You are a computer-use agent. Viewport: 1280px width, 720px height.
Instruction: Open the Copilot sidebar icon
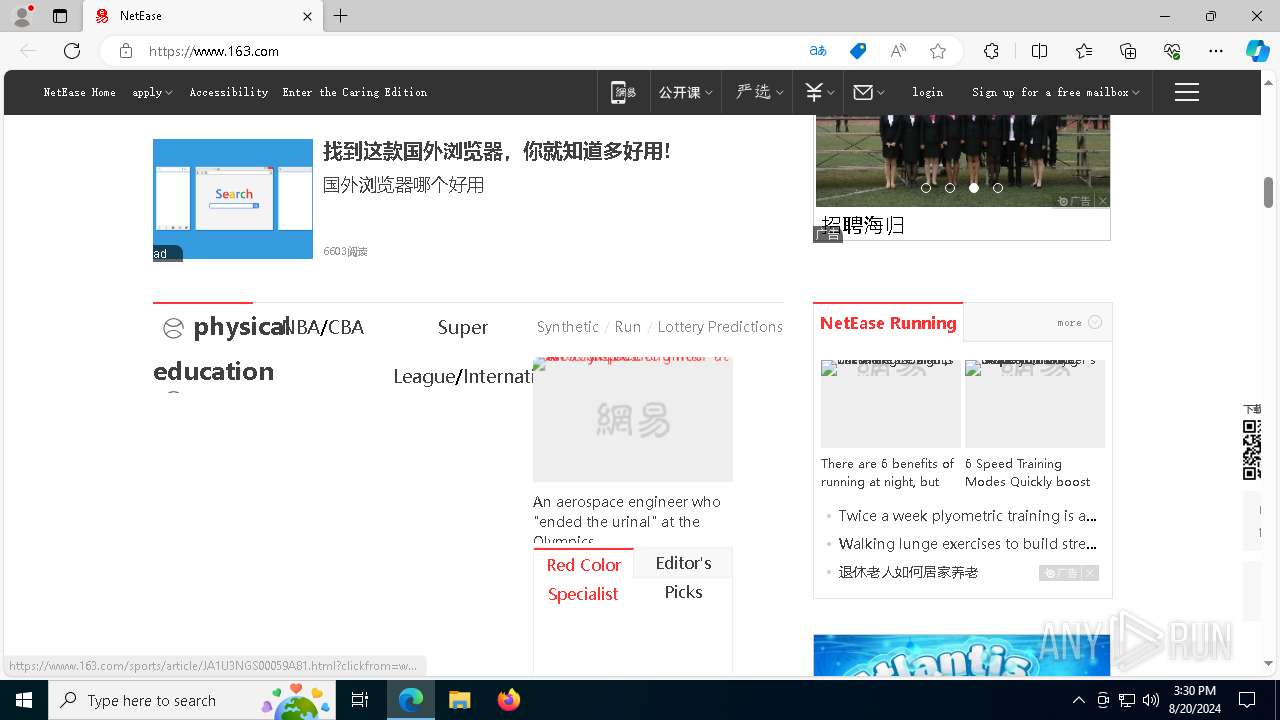click(x=1257, y=51)
